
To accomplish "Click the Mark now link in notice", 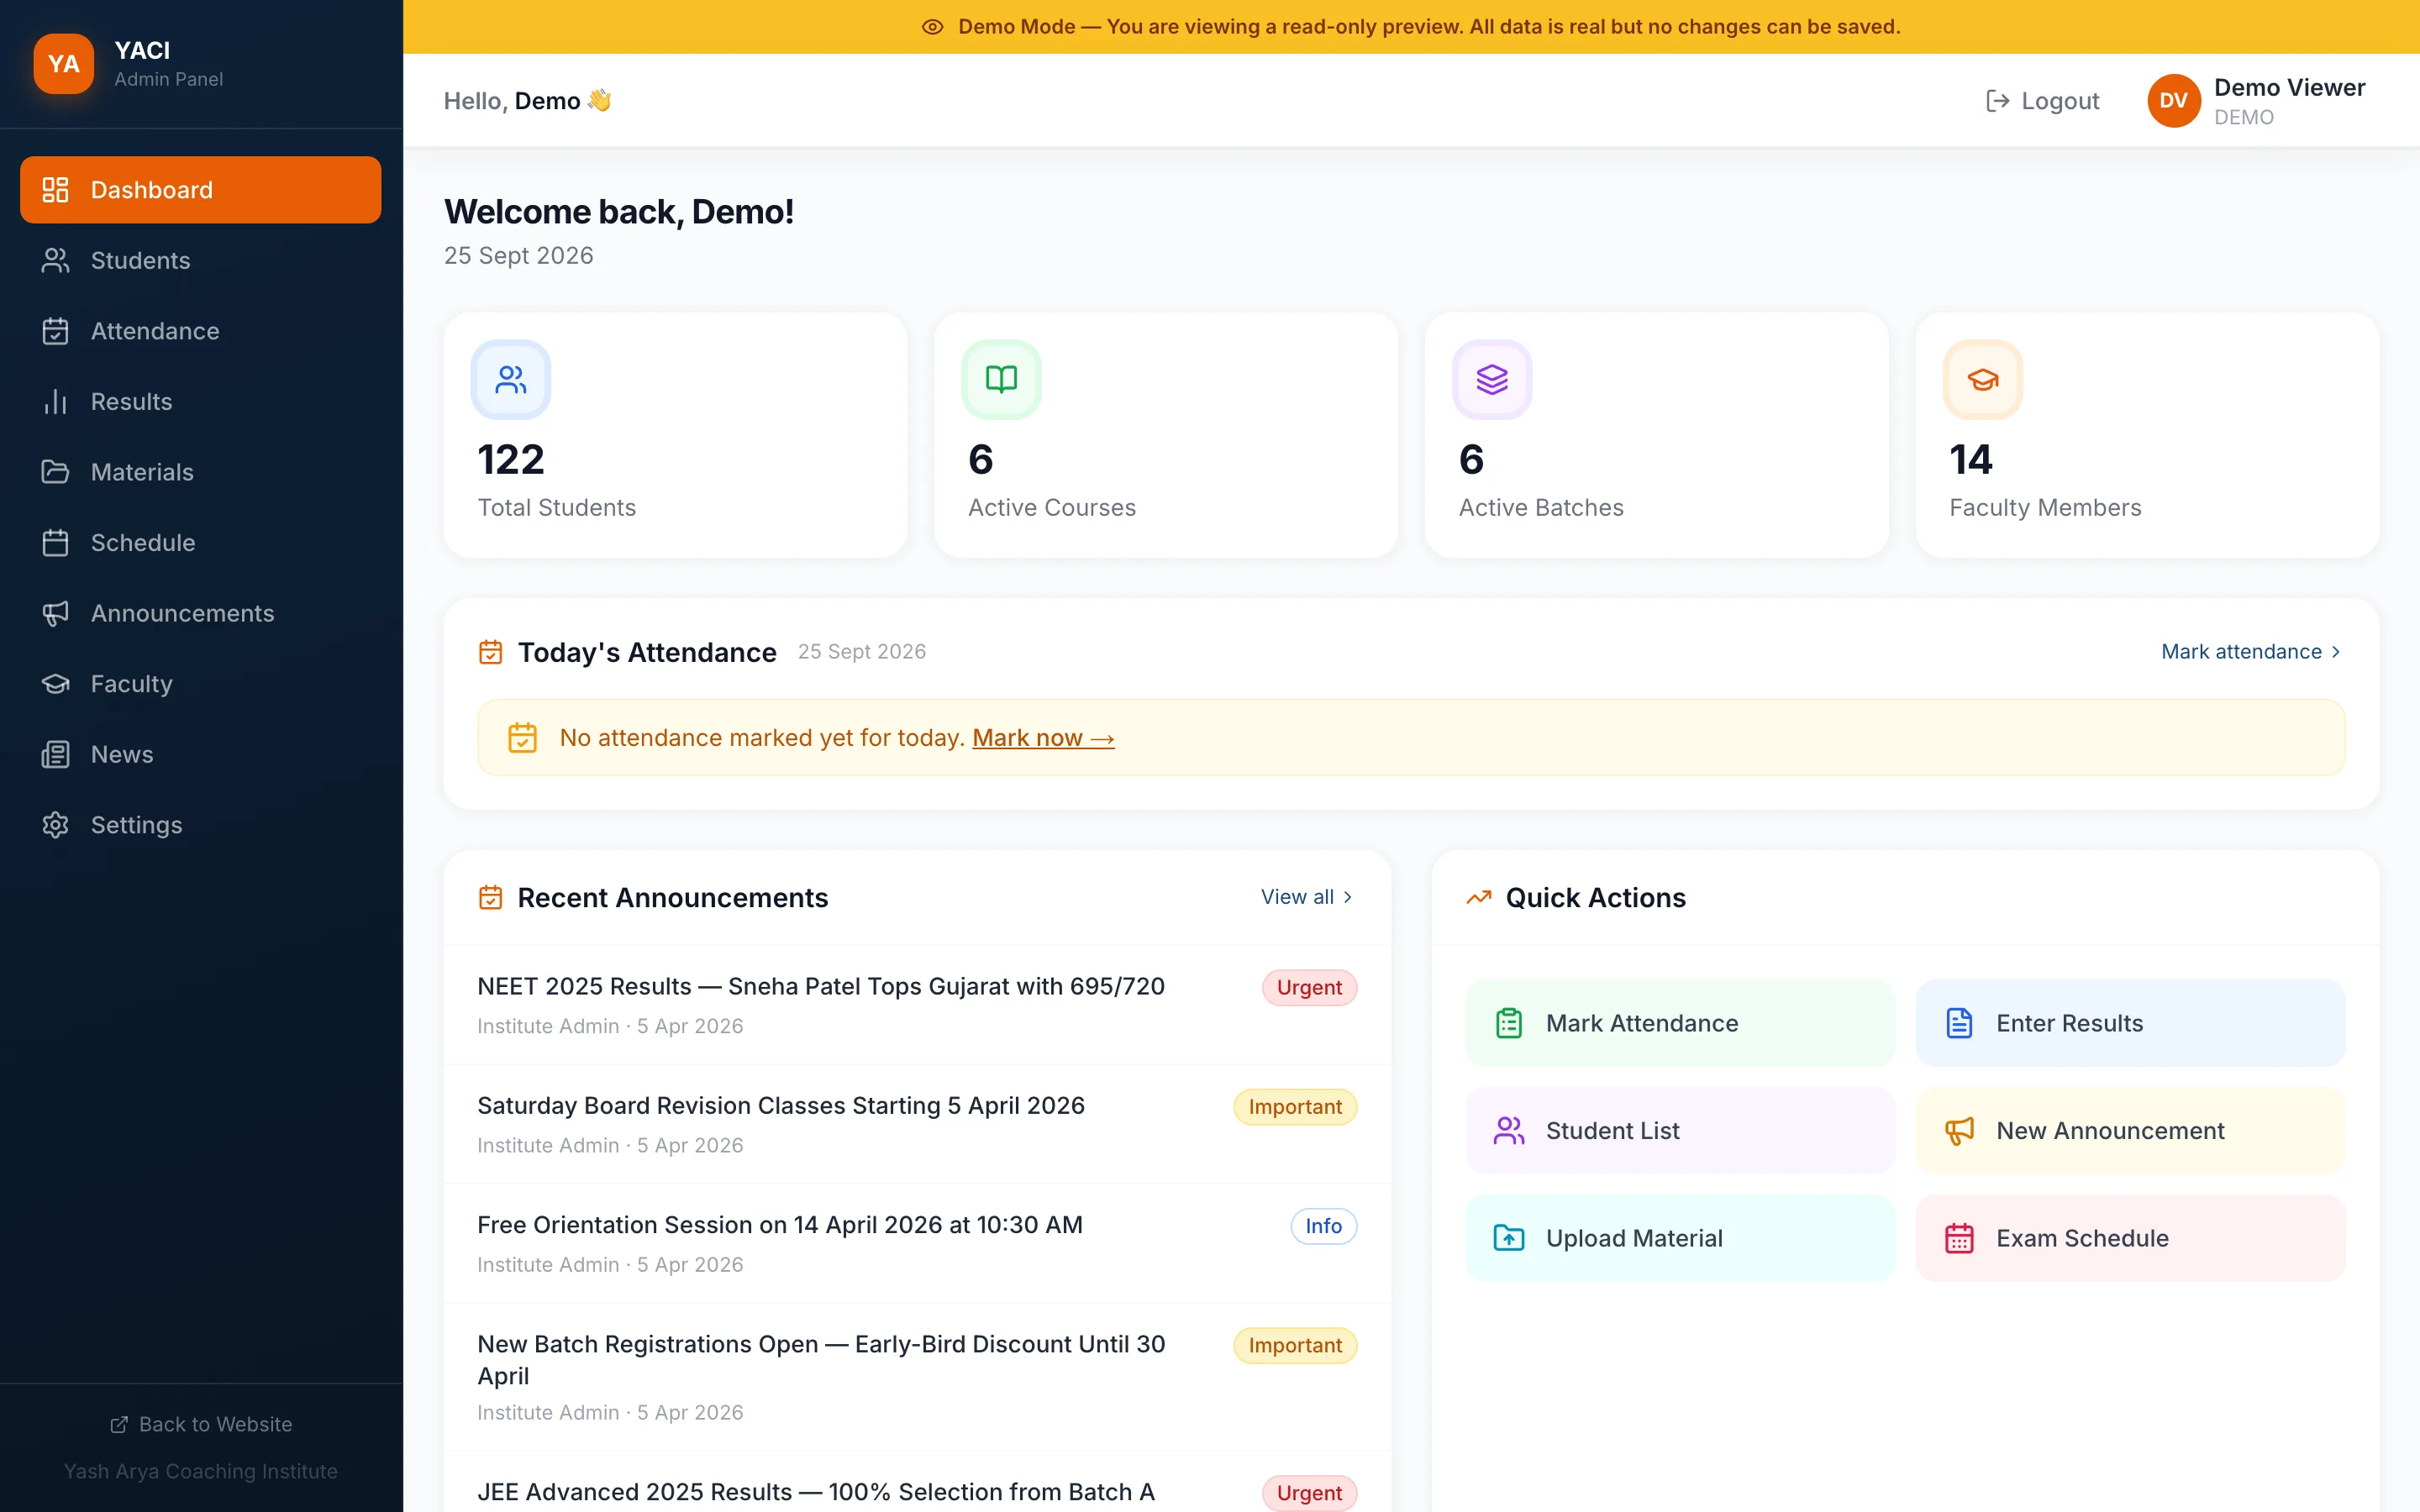I will pos(1043,738).
